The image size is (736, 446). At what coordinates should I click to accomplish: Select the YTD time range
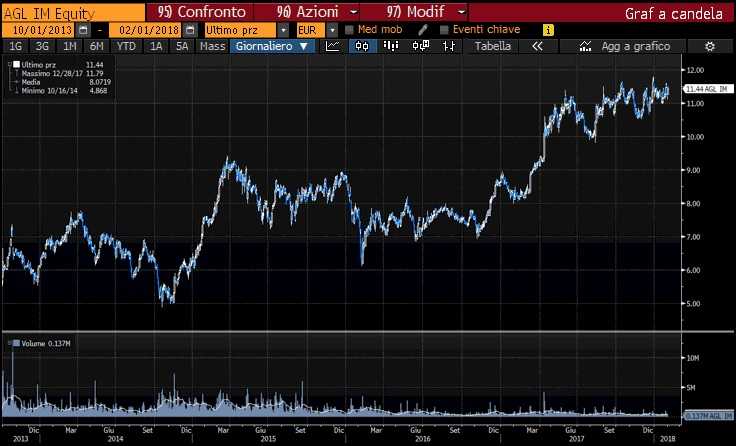coord(126,46)
